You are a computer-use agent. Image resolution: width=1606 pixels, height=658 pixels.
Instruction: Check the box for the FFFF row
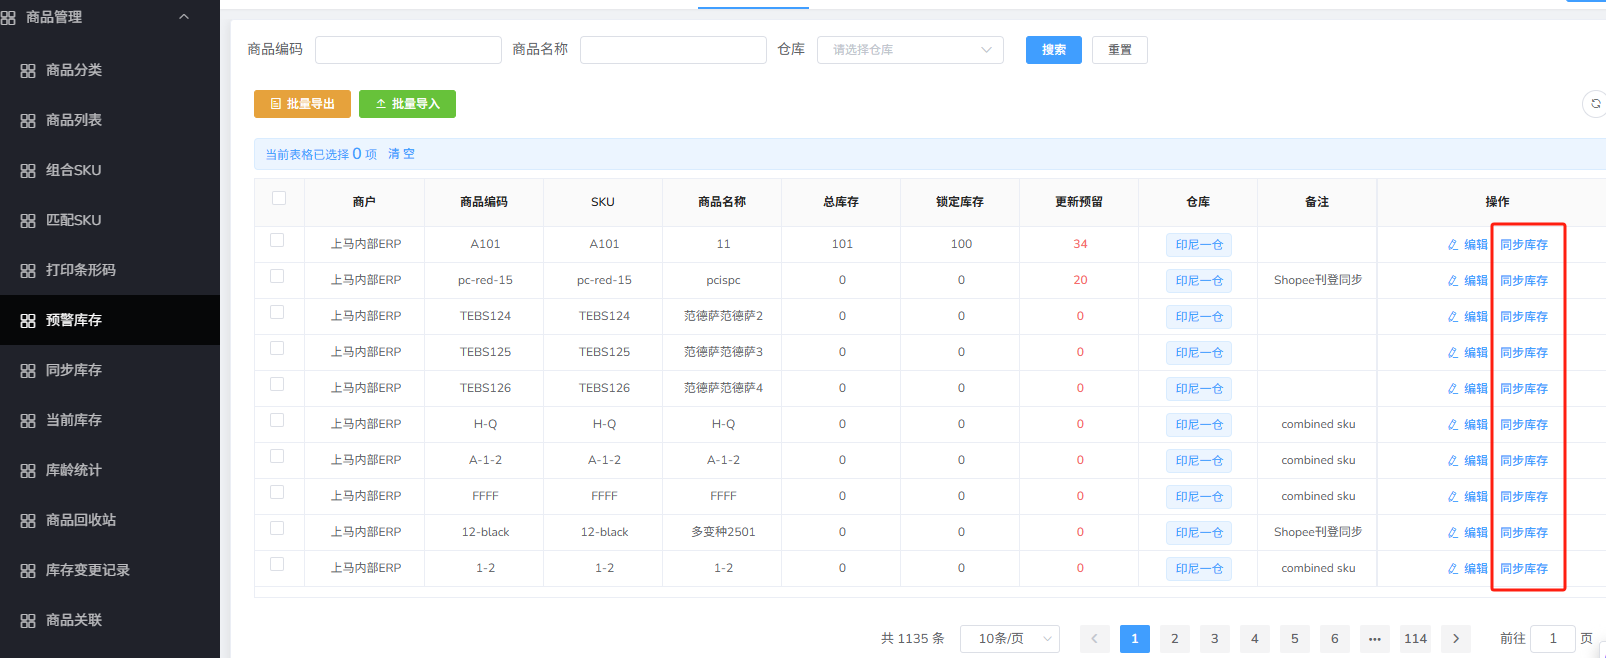[277, 492]
